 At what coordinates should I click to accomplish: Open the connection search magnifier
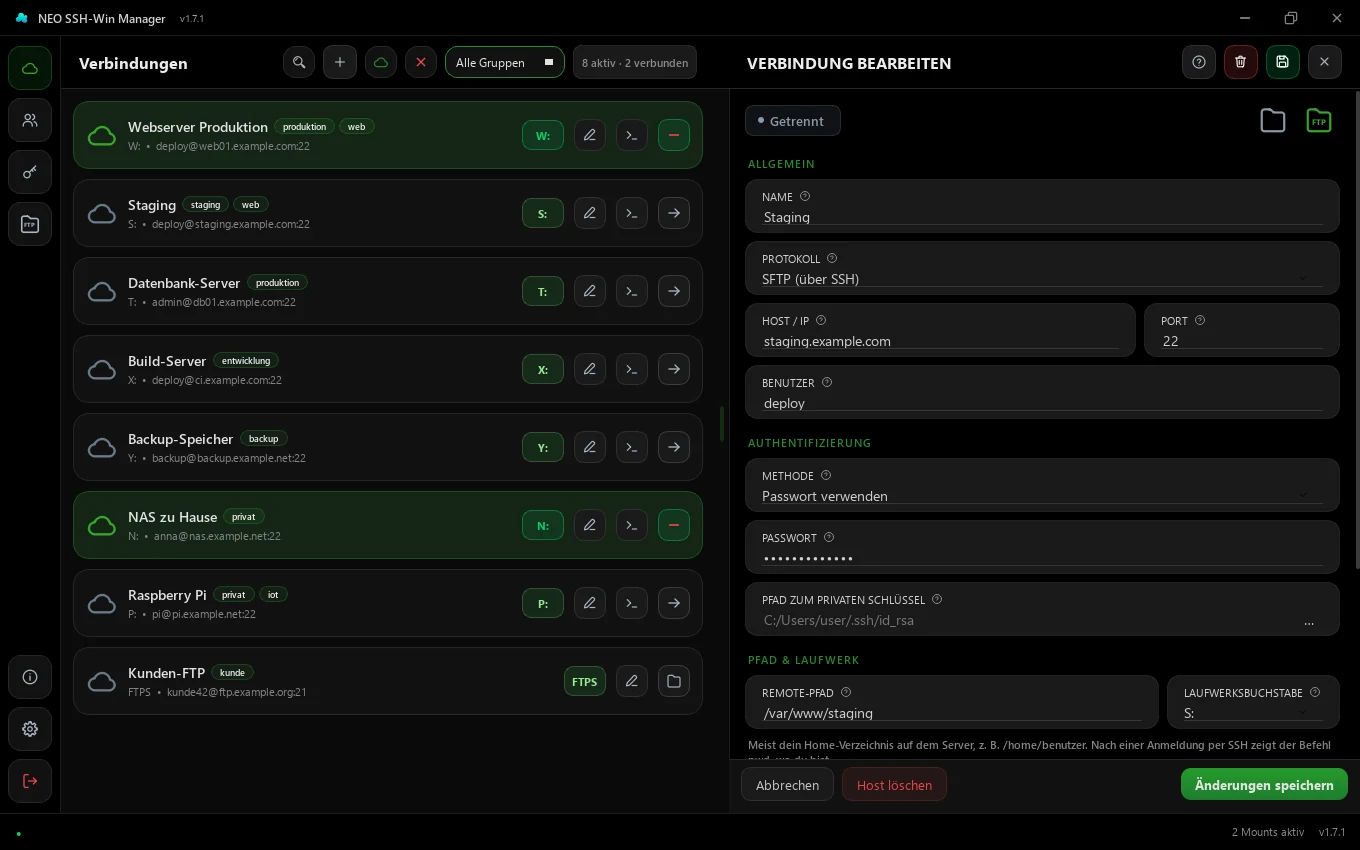click(x=299, y=62)
